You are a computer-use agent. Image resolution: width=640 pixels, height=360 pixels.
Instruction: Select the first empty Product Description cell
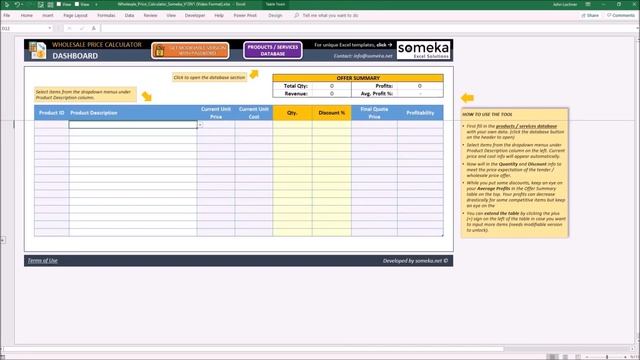pyautogui.click(x=133, y=124)
